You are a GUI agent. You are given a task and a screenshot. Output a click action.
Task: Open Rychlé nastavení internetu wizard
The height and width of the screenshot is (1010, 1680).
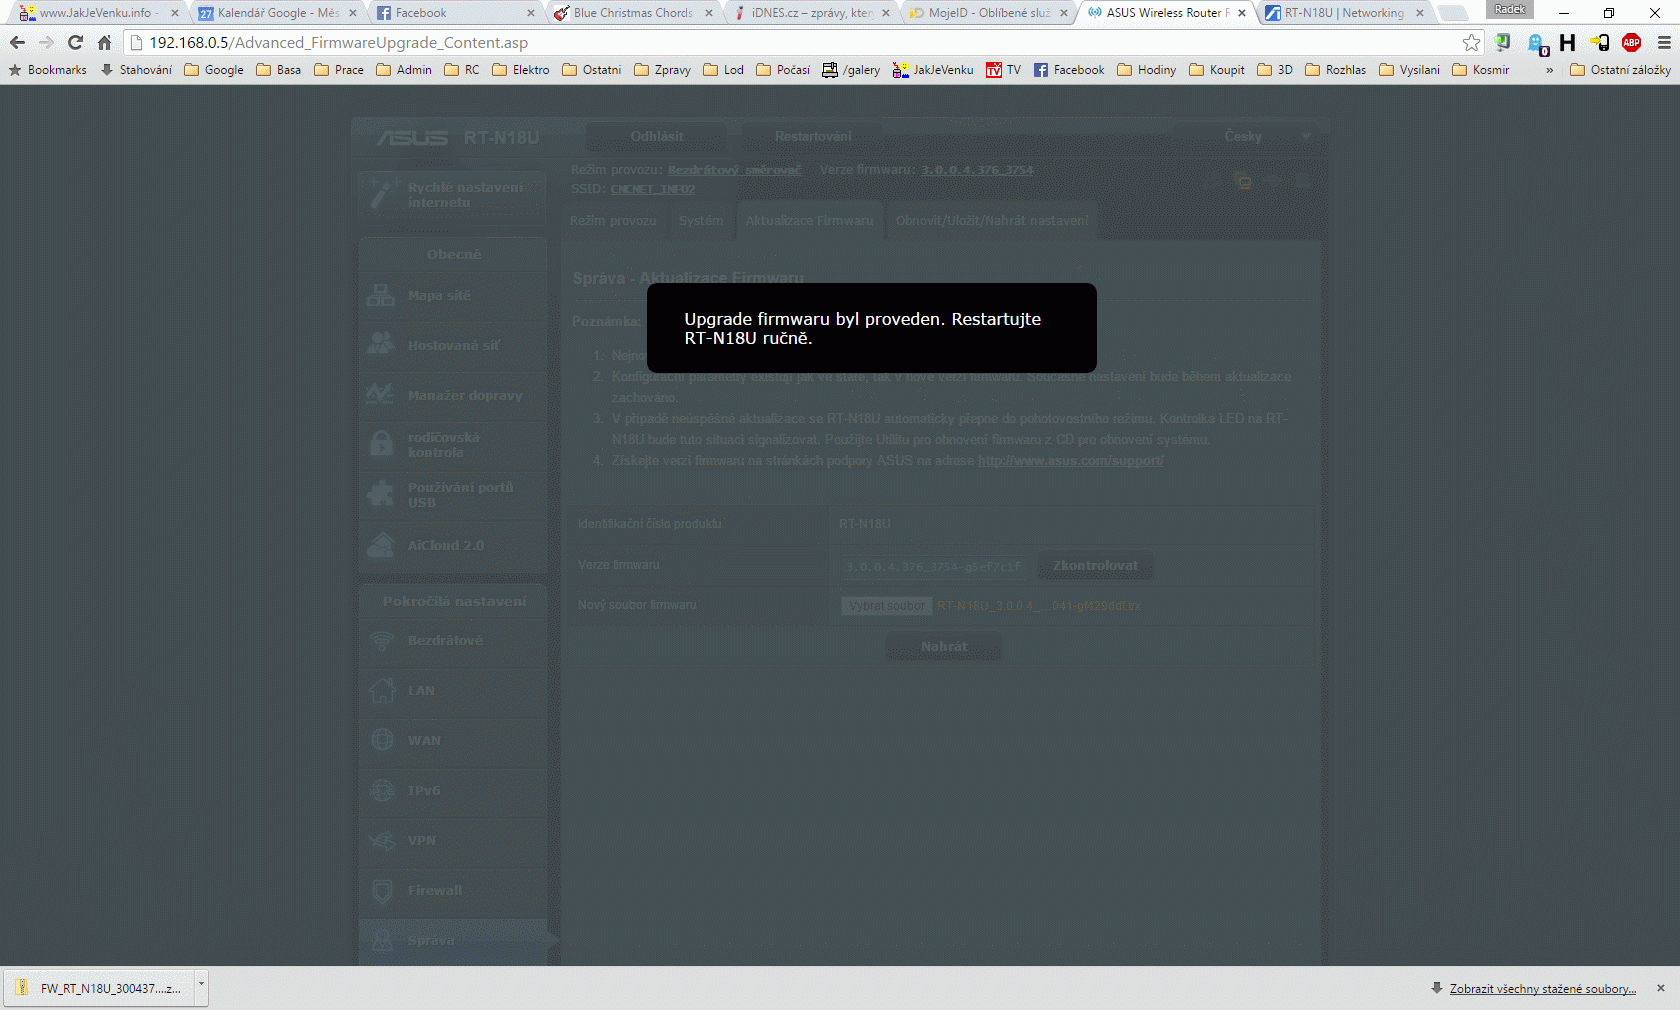[453, 194]
